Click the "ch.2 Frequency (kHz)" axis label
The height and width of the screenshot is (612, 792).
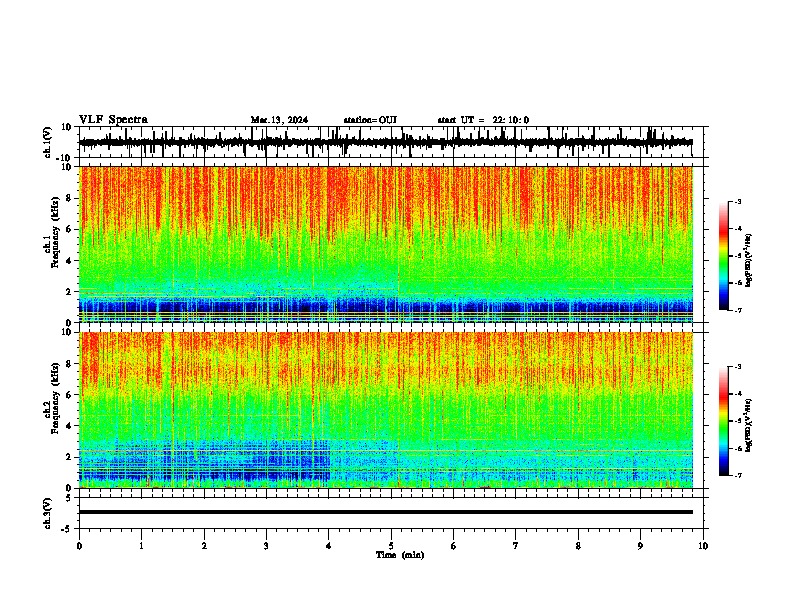52,398
